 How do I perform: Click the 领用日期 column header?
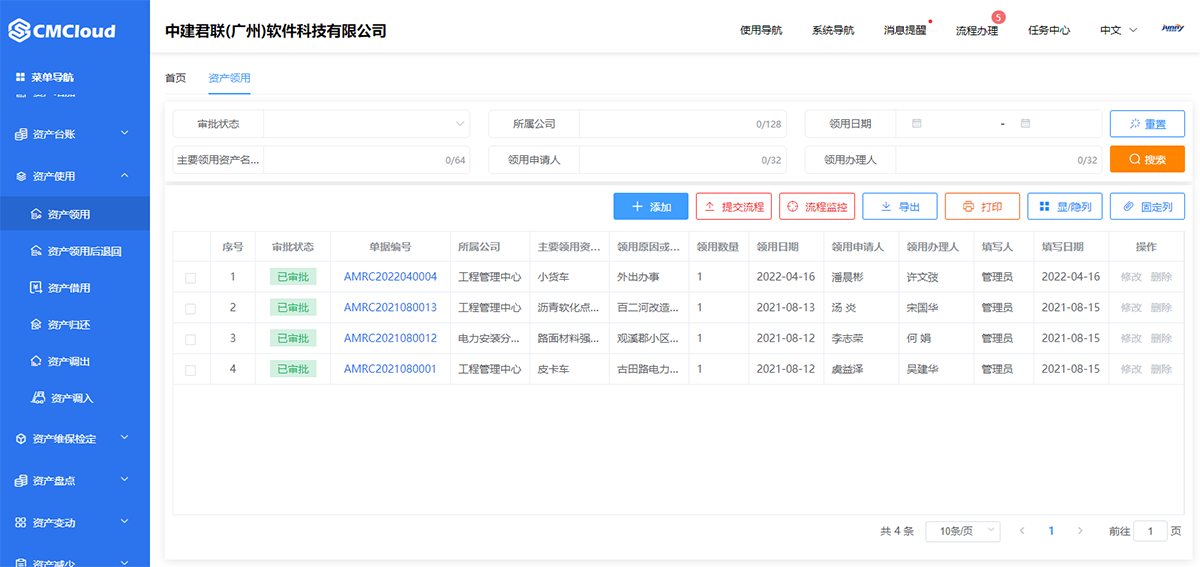[778, 247]
